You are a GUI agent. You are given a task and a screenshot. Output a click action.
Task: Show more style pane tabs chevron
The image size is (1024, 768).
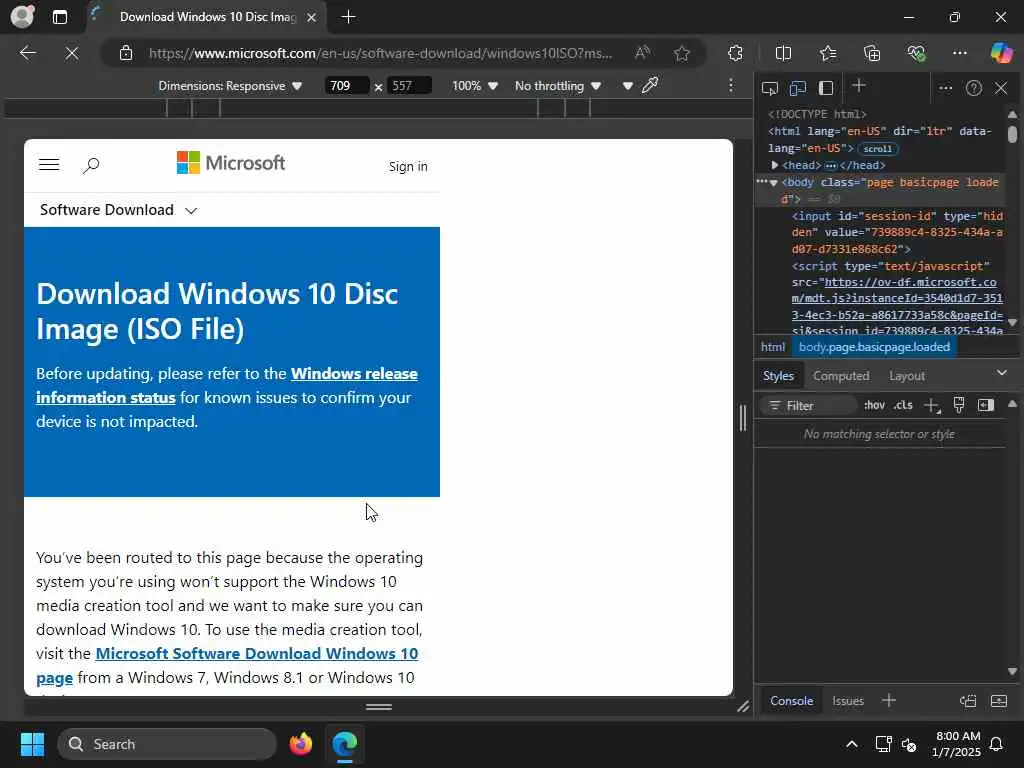(x=1001, y=373)
